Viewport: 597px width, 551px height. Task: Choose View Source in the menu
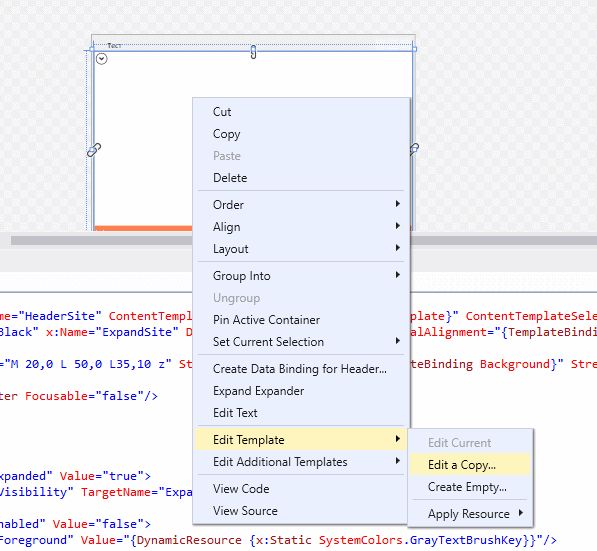(301, 511)
